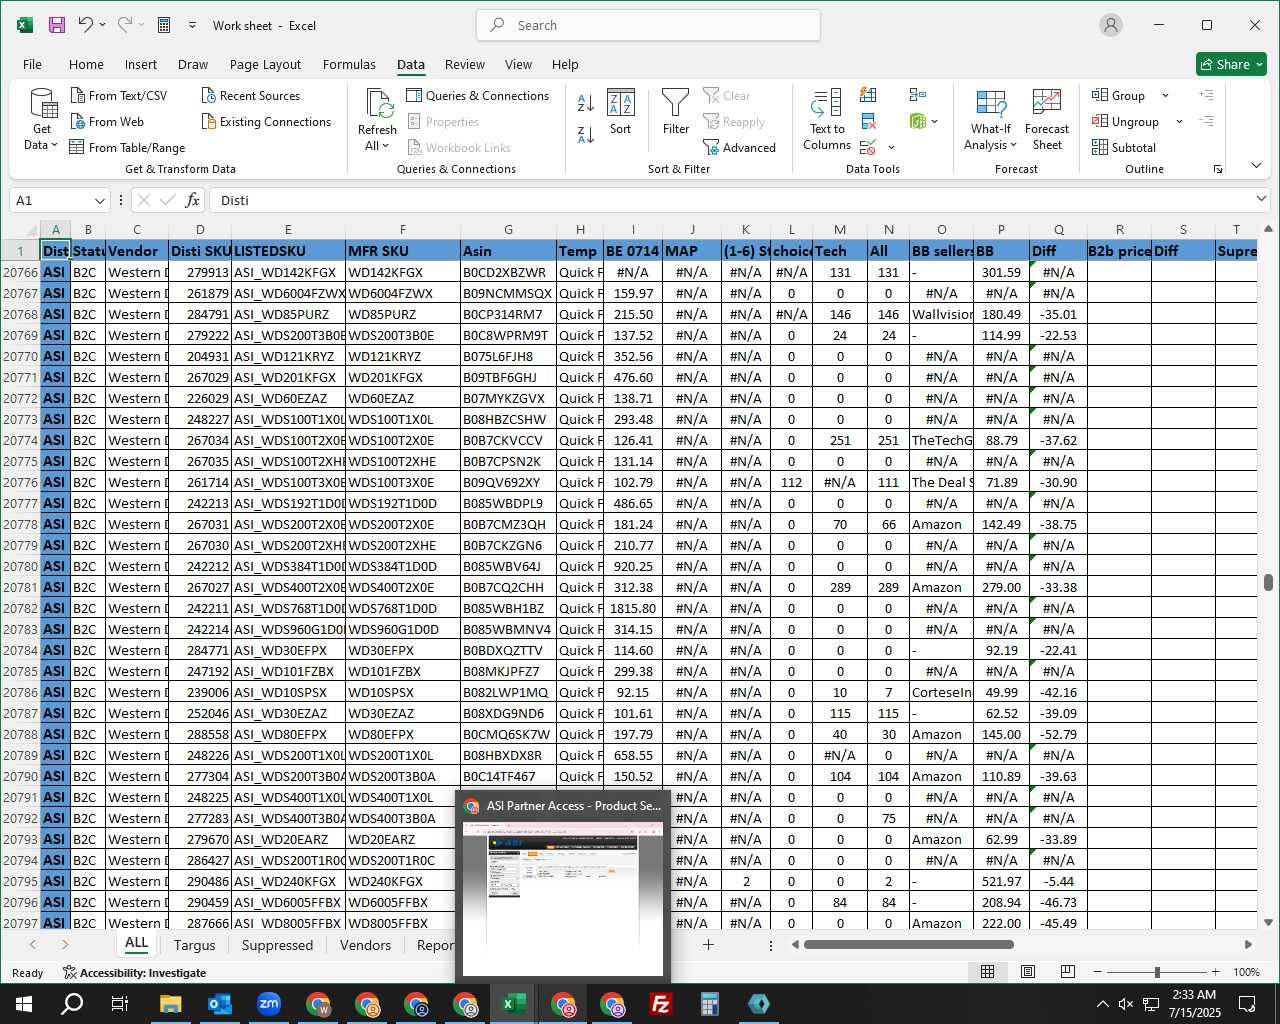
Task: Click zoom out minus button
Action: (1097, 972)
